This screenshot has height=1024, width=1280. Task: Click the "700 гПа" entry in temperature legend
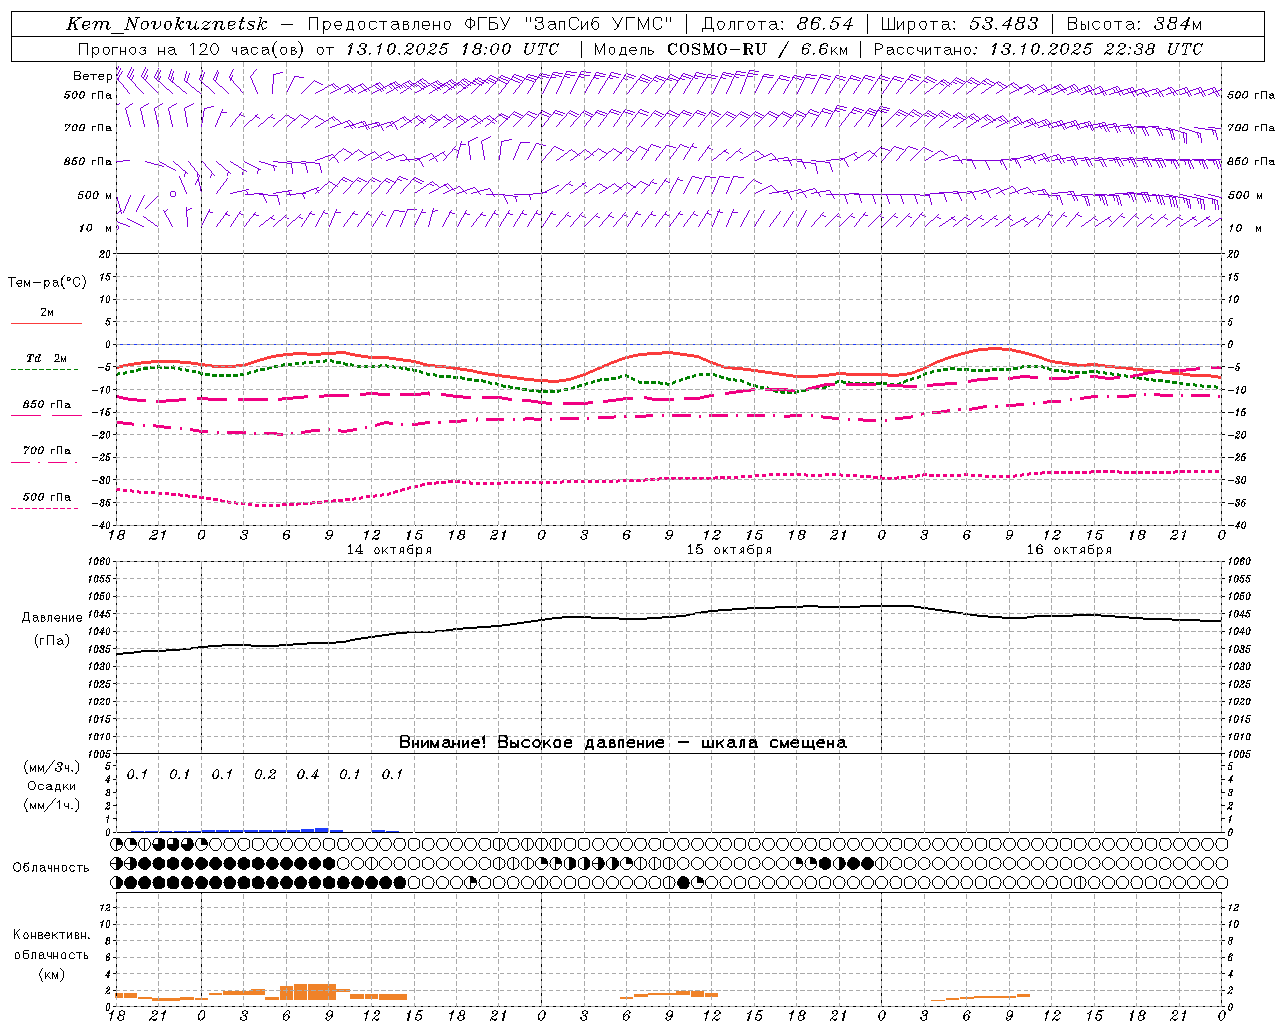pos(46,450)
